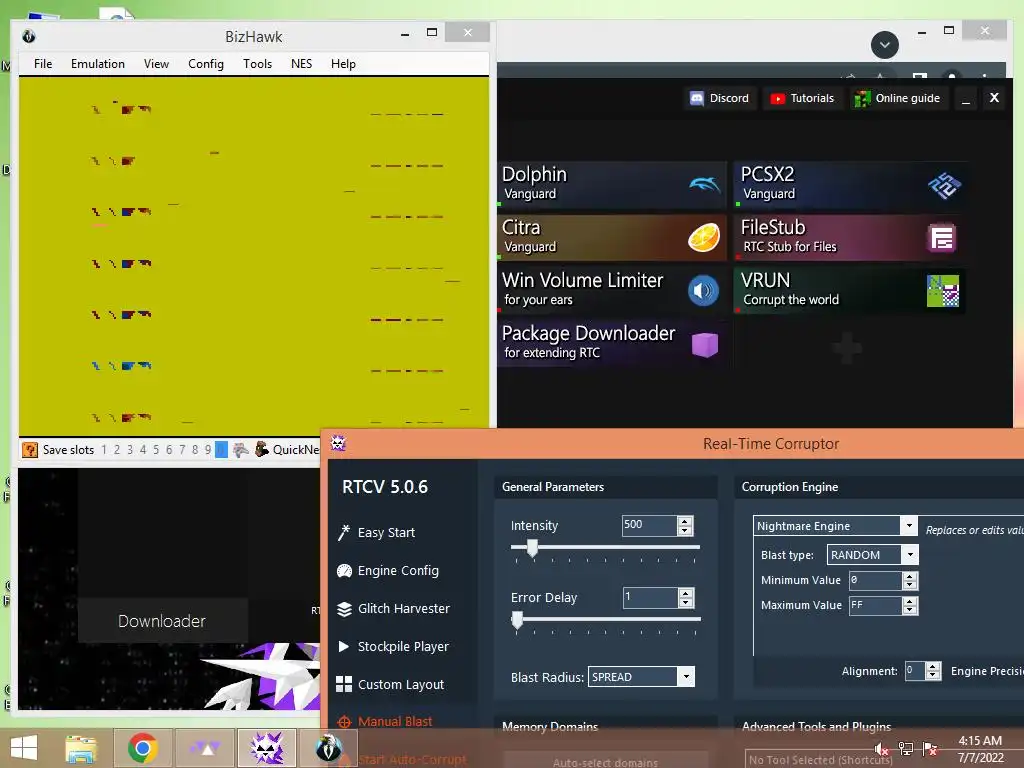
Task: Select save slot 1 in BizHawk
Action: (104, 450)
